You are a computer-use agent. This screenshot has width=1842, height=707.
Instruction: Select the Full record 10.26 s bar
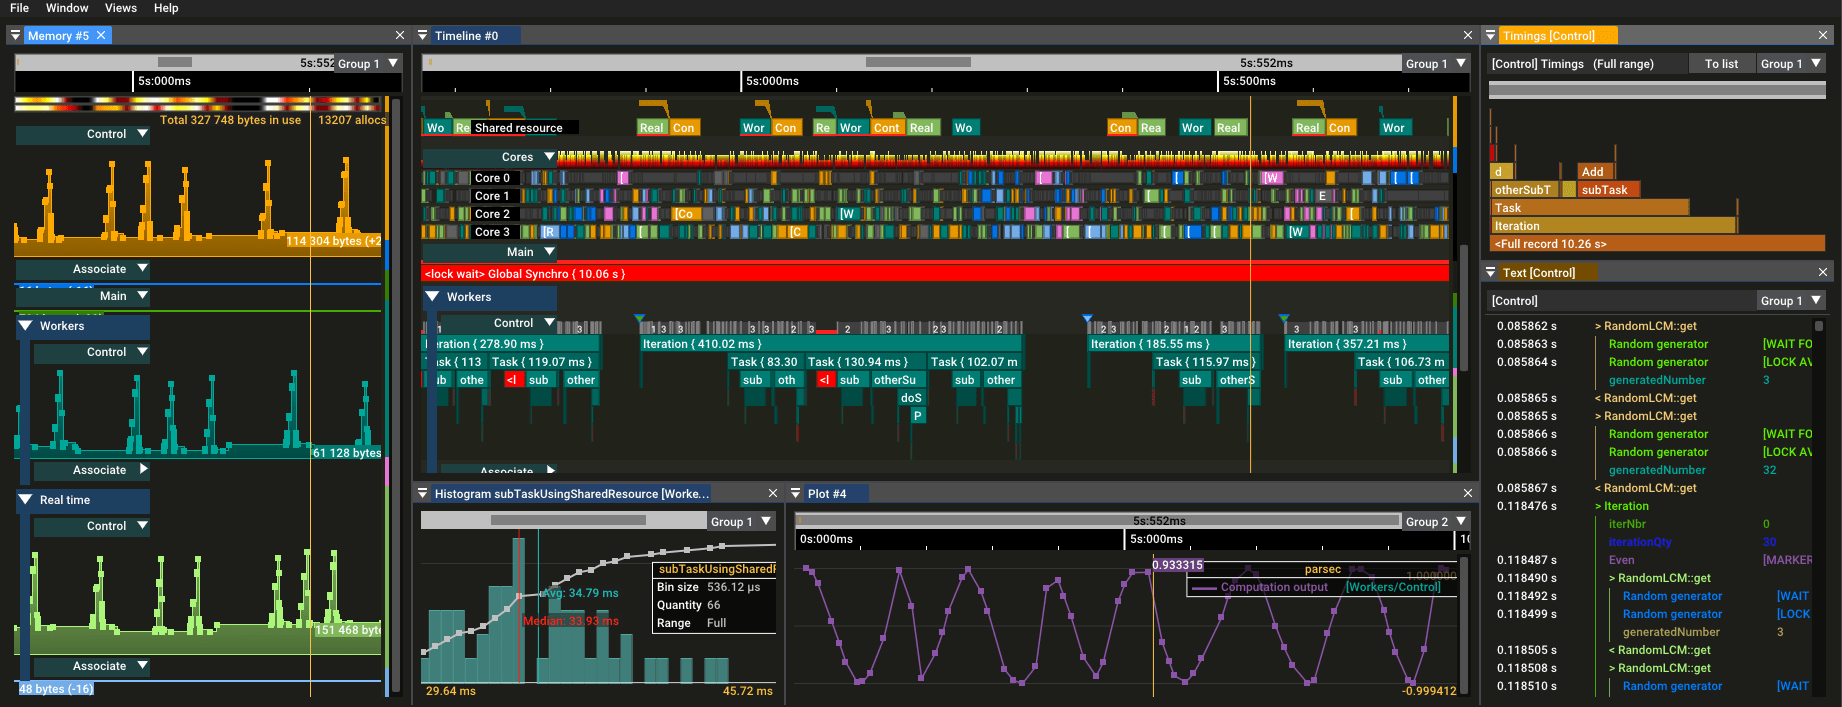[x=1657, y=244]
